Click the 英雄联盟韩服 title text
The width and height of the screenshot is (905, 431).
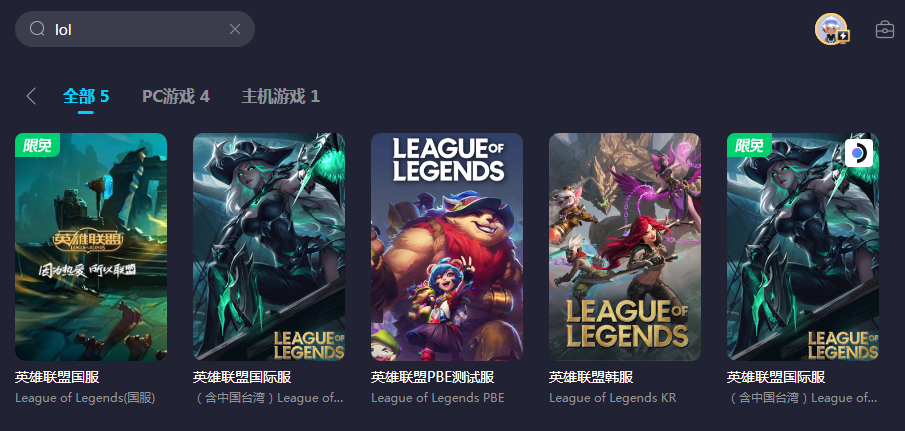(591, 377)
